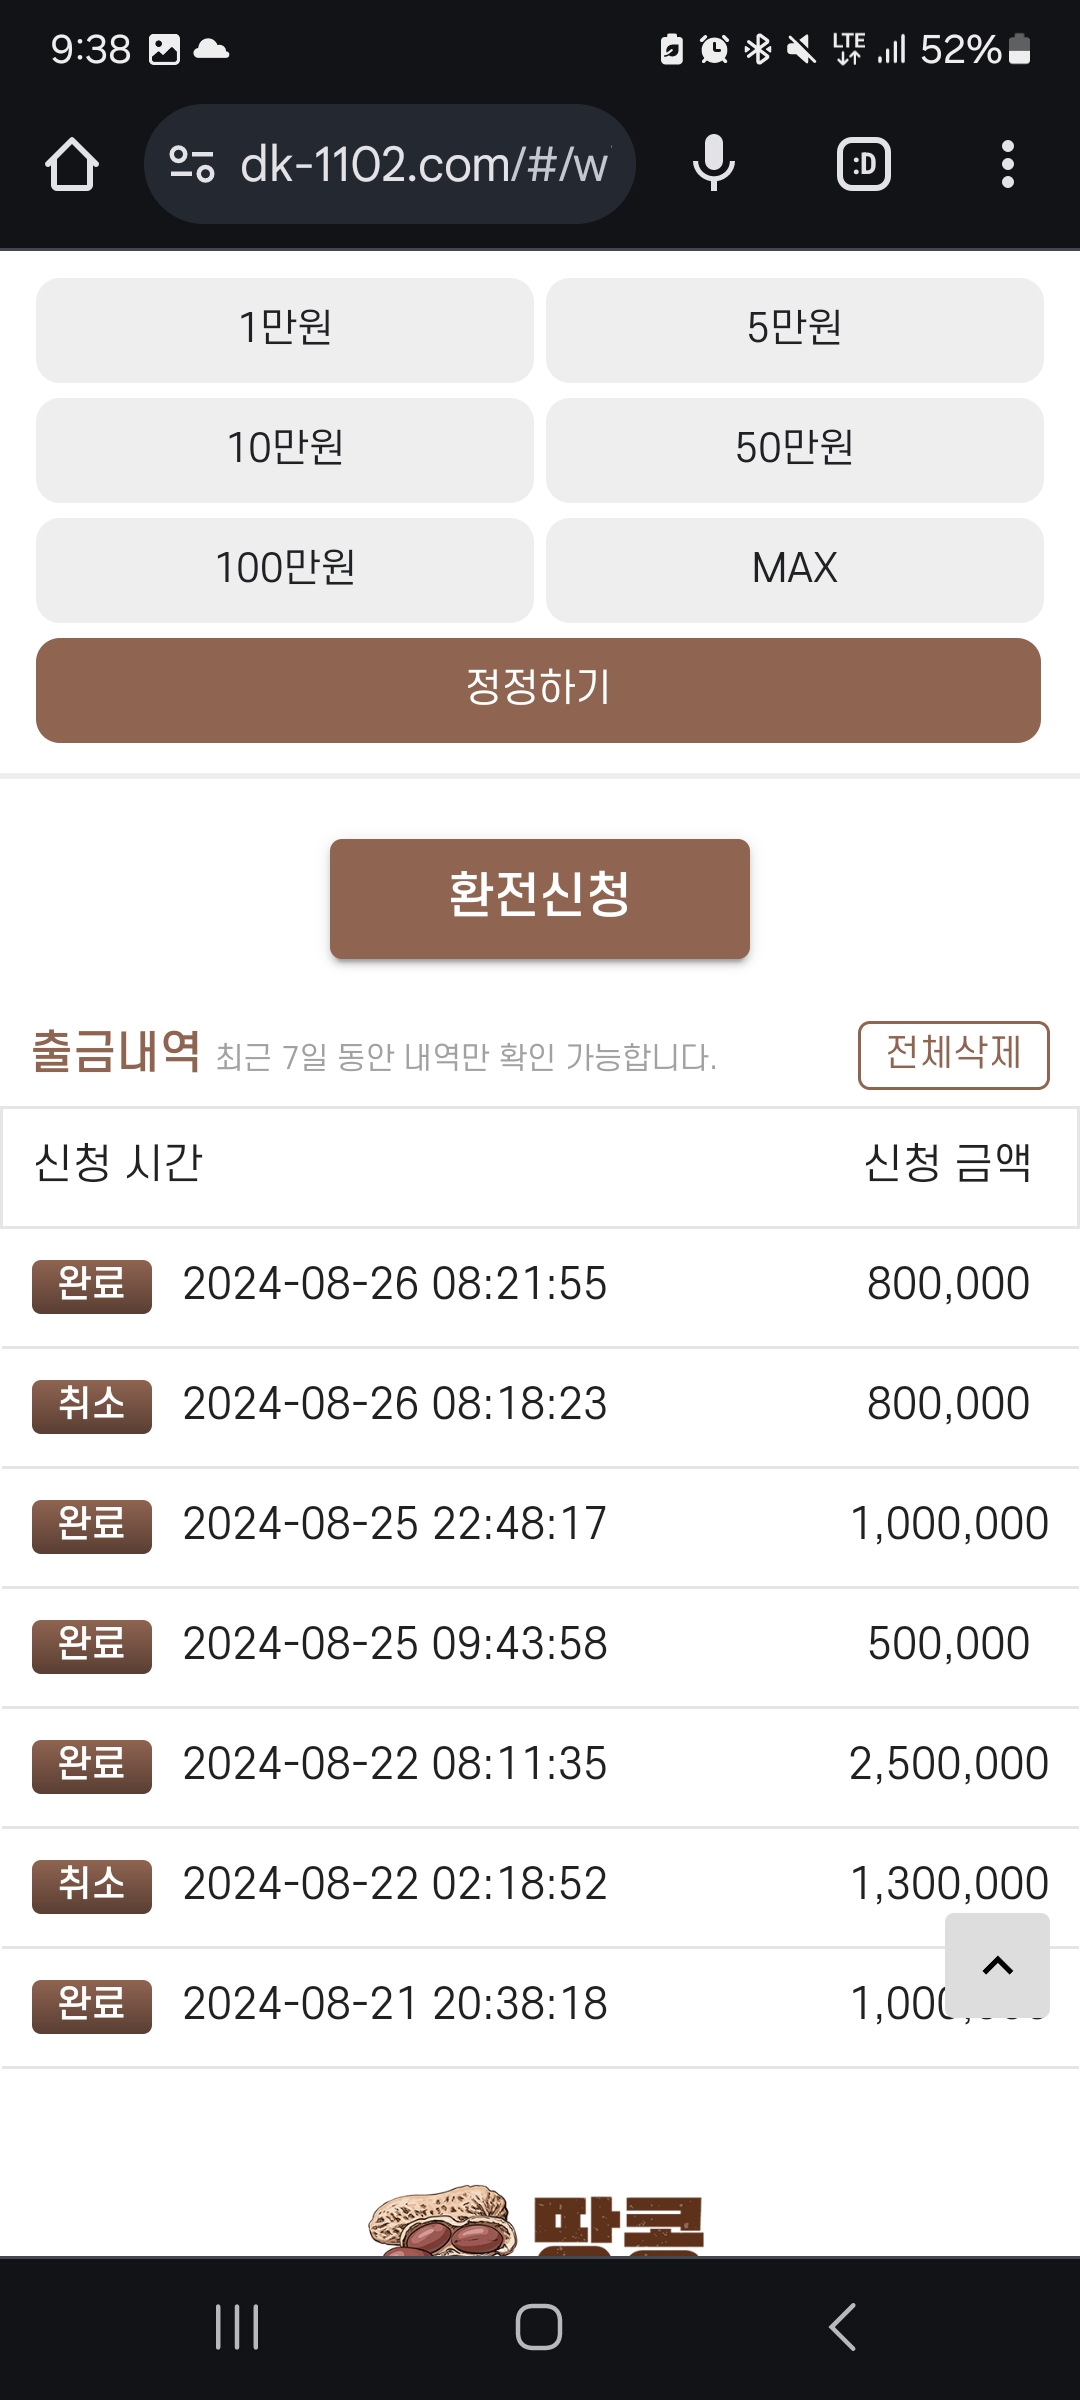Select the 1만원 amount button
This screenshot has width=1080, height=2400.
click(x=285, y=330)
